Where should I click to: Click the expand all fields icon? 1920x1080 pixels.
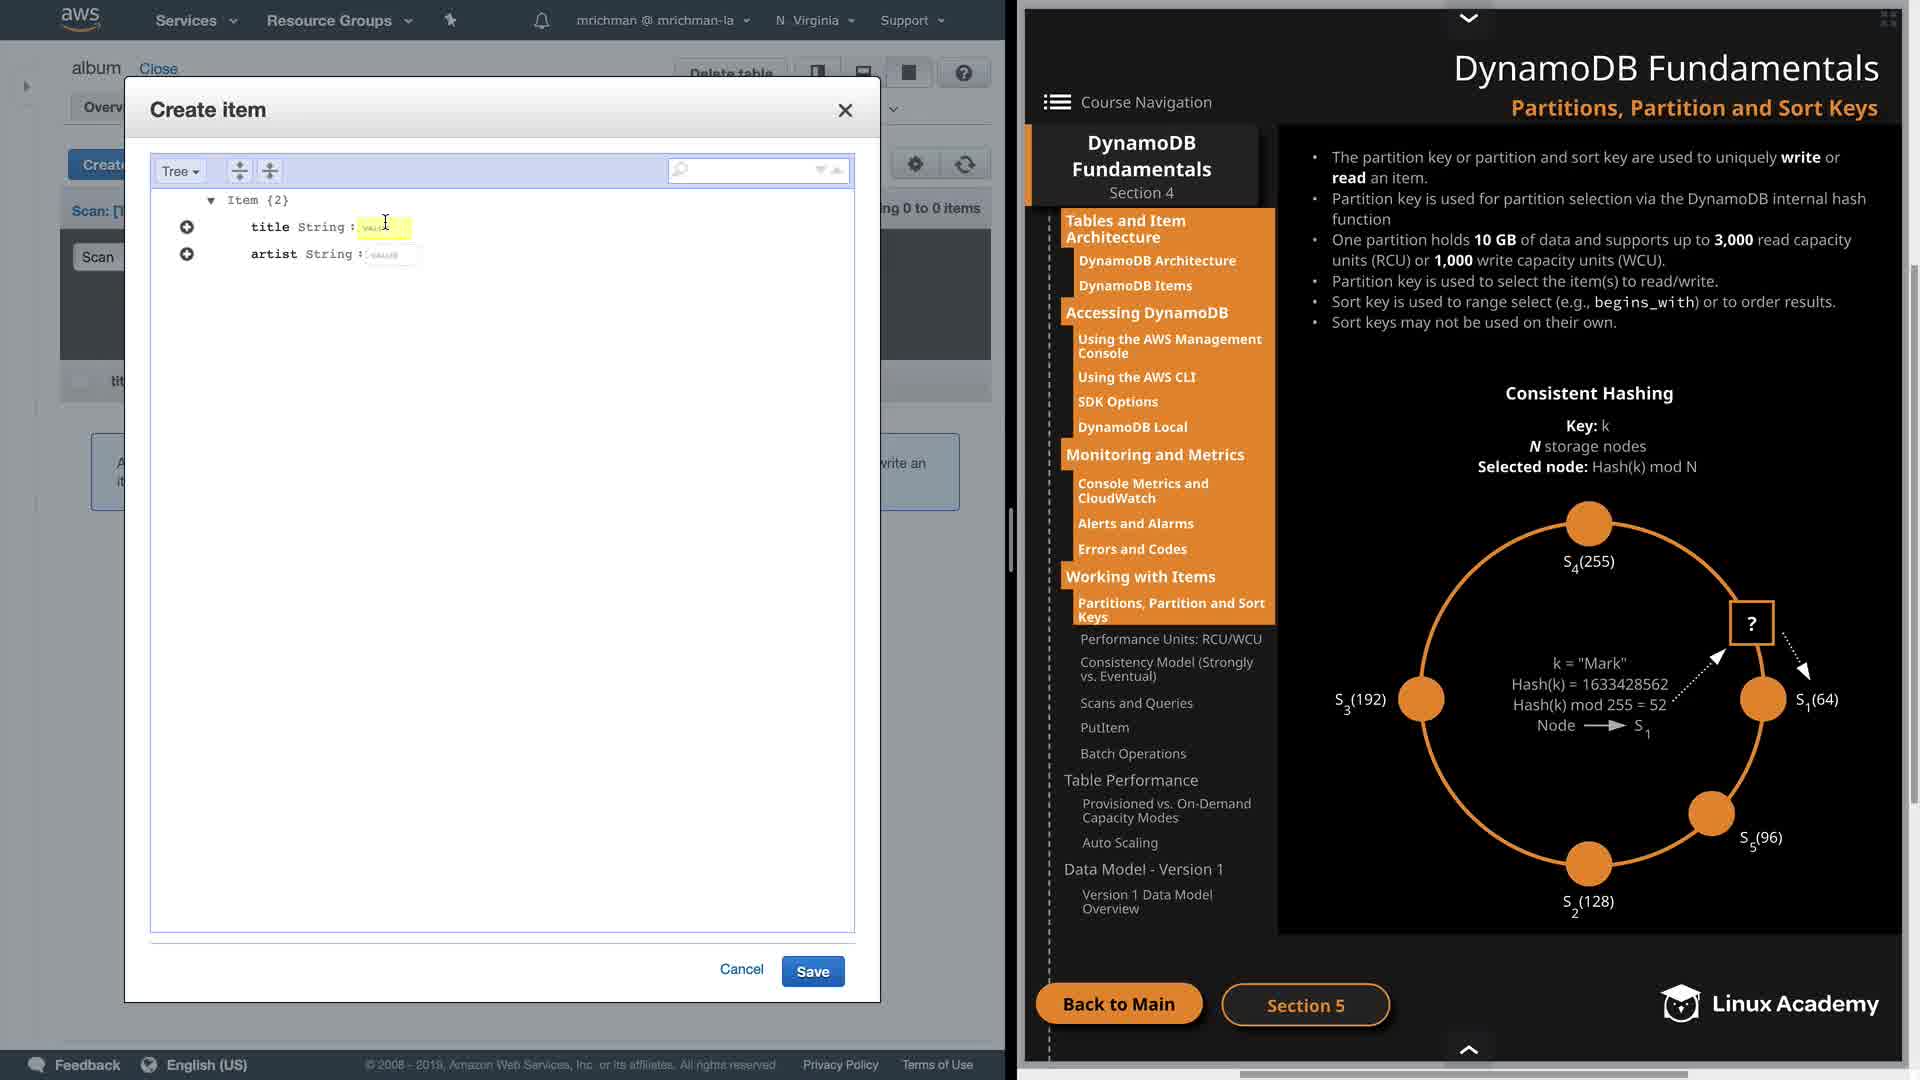[239, 171]
